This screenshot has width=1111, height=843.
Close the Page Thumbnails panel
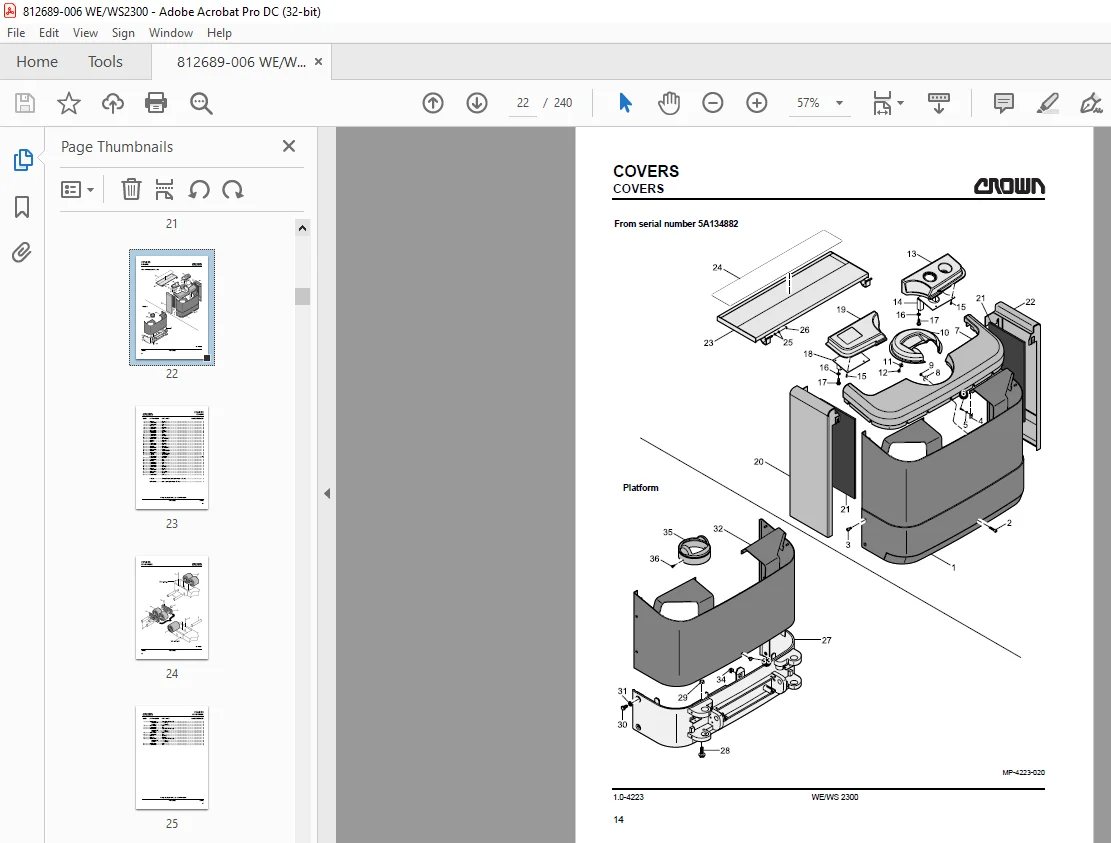point(288,146)
